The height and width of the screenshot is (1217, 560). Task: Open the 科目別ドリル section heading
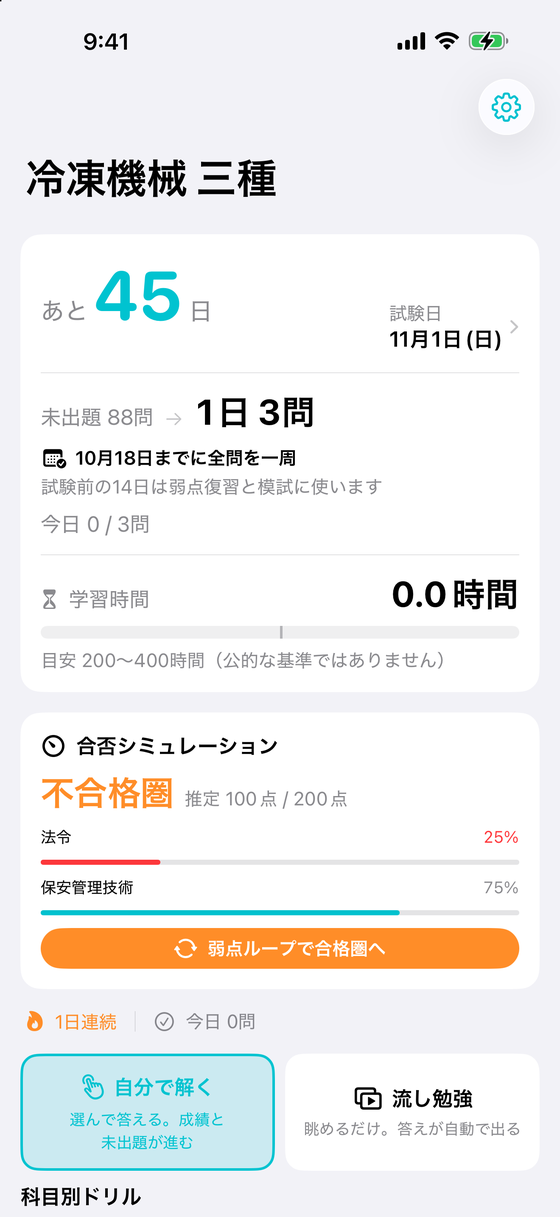81,1196
